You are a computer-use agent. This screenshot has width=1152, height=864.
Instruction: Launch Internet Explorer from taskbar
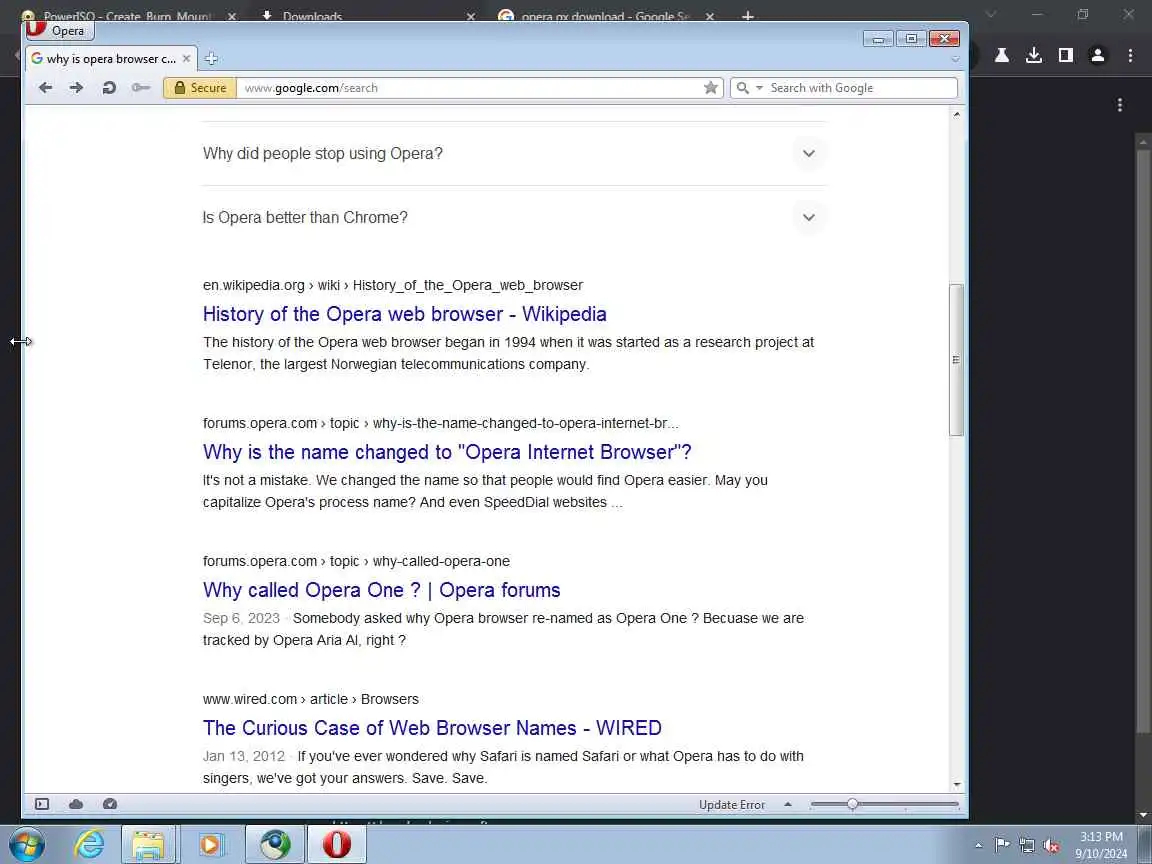click(x=89, y=844)
